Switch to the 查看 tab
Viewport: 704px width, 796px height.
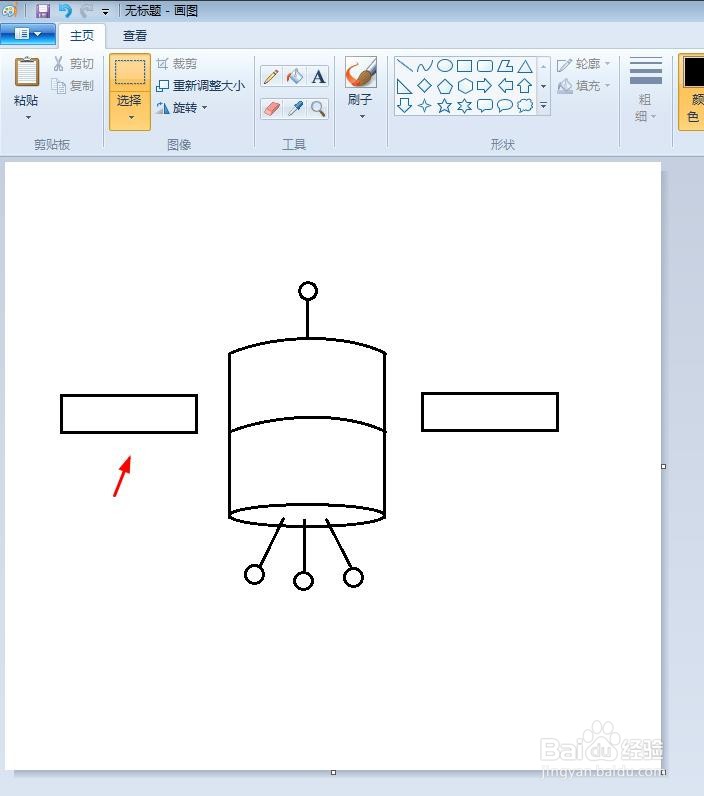click(135, 36)
